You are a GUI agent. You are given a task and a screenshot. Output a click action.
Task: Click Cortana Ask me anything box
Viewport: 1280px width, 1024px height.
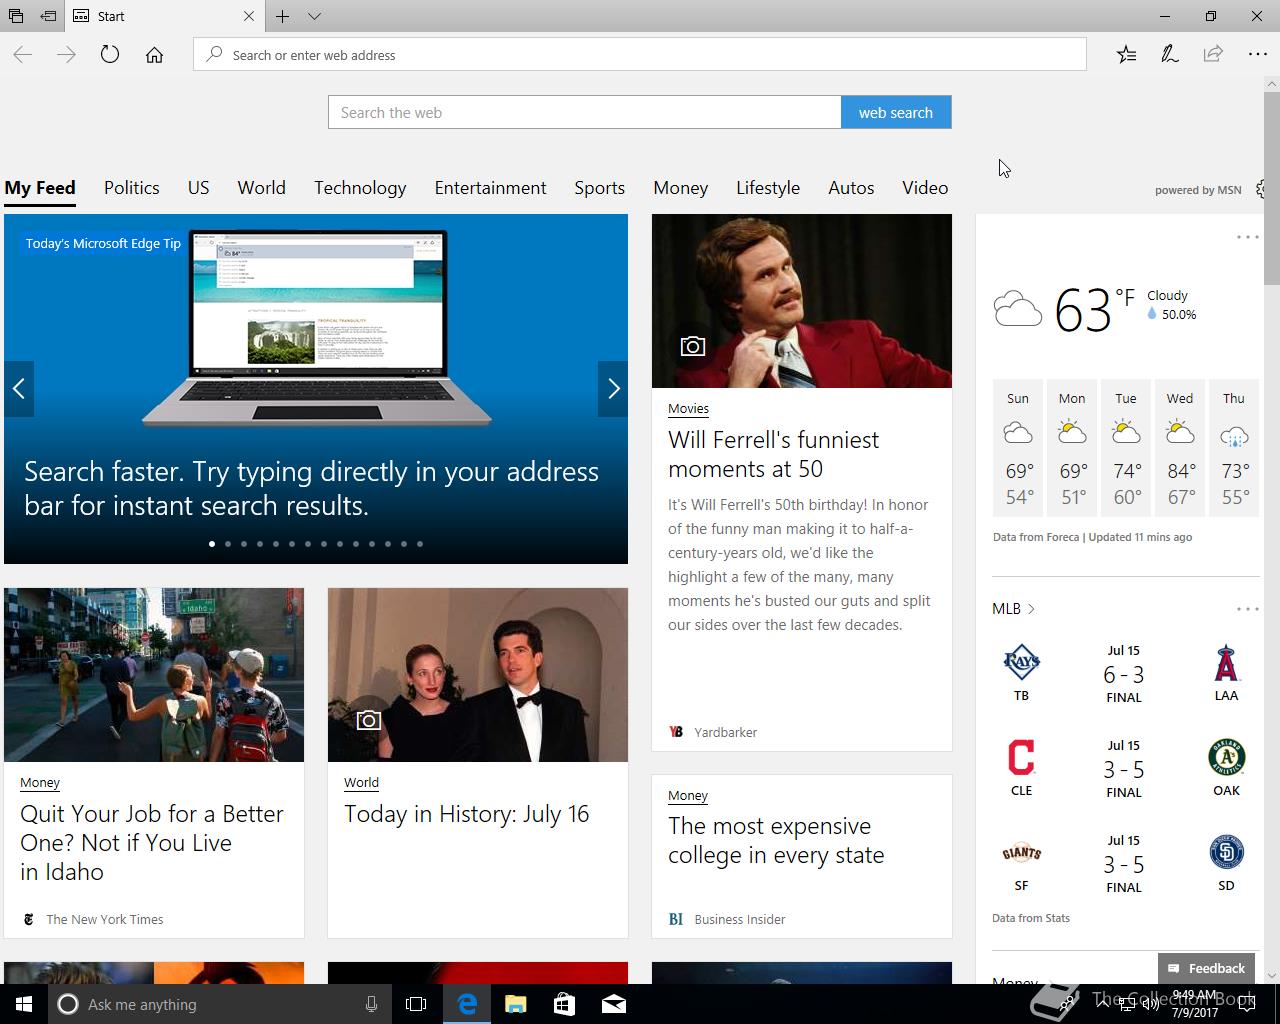pyautogui.click(x=220, y=1004)
